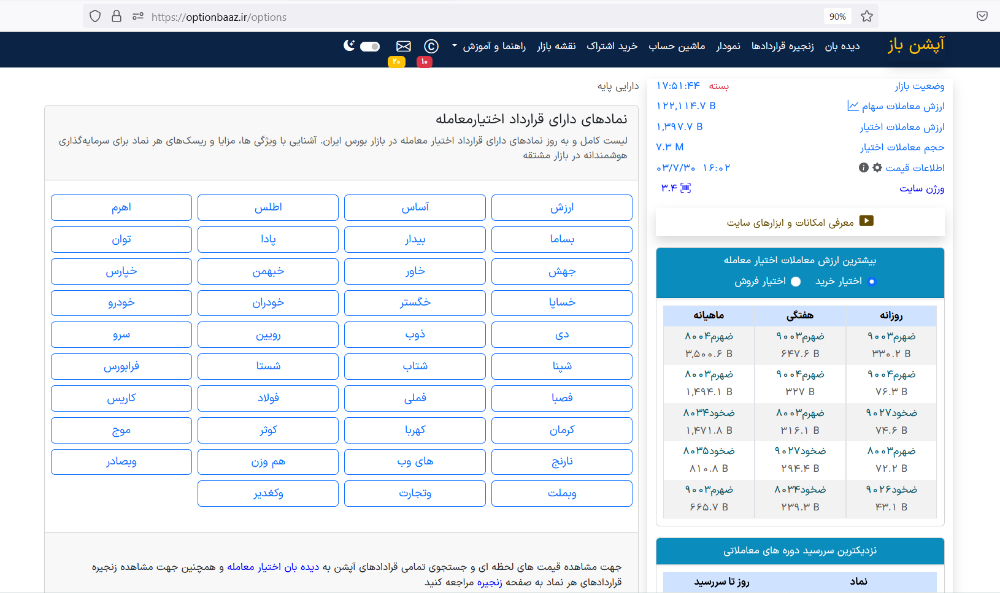Click the های وب symbol button
Screen dimensions: 1000x593
[415, 462]
